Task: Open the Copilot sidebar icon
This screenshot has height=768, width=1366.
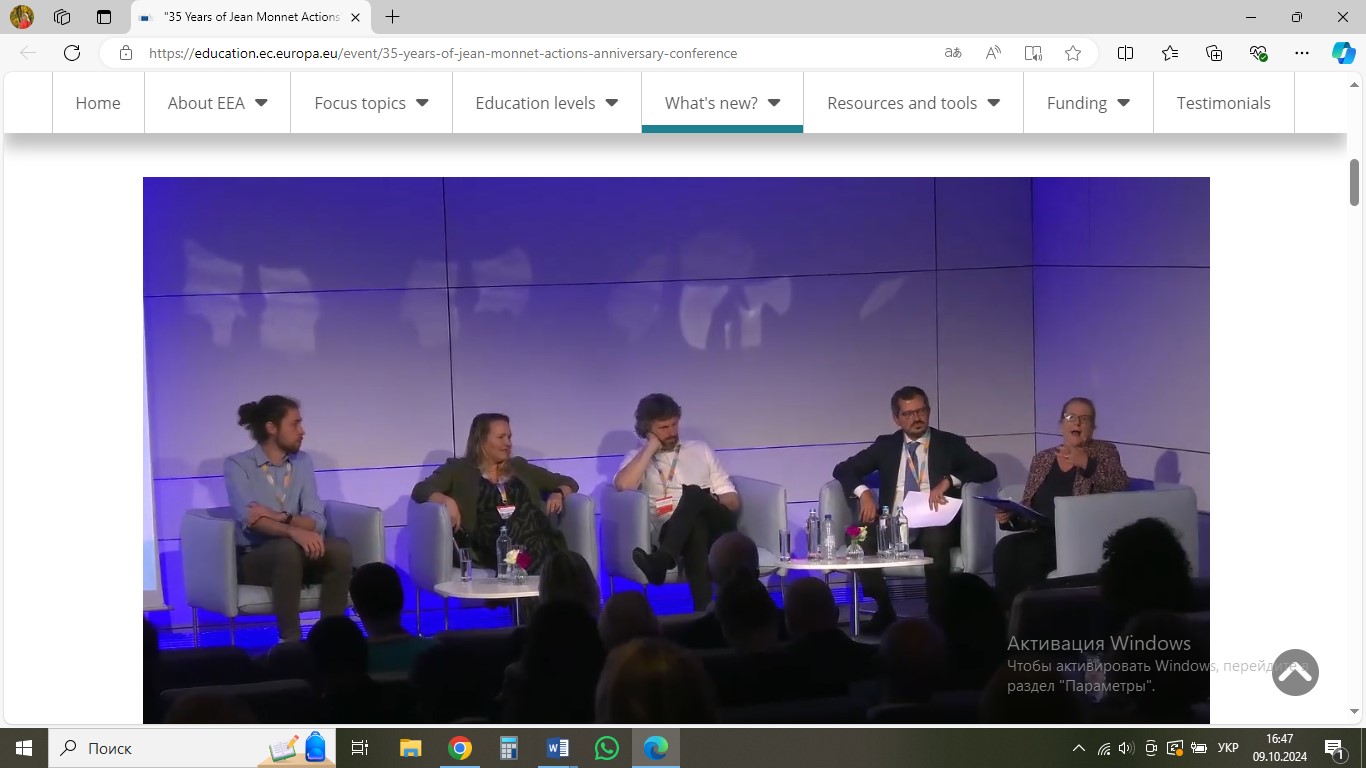Action: pos(1343,54)
